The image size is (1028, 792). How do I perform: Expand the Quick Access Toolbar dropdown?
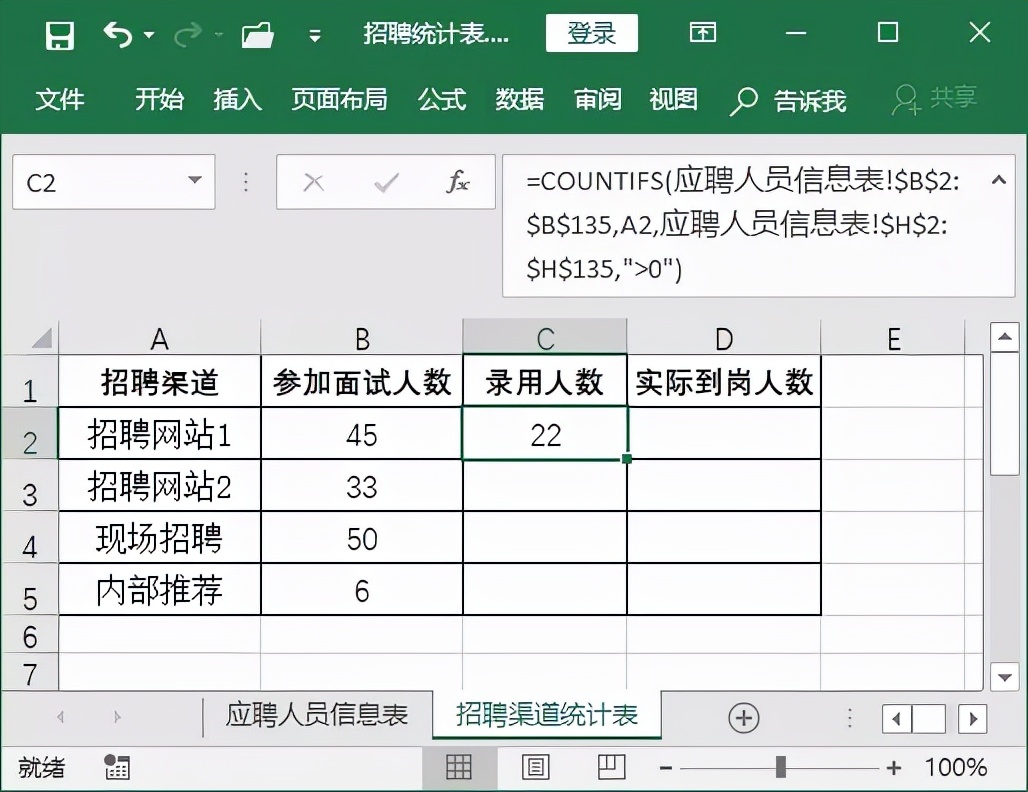pos(313,33)
